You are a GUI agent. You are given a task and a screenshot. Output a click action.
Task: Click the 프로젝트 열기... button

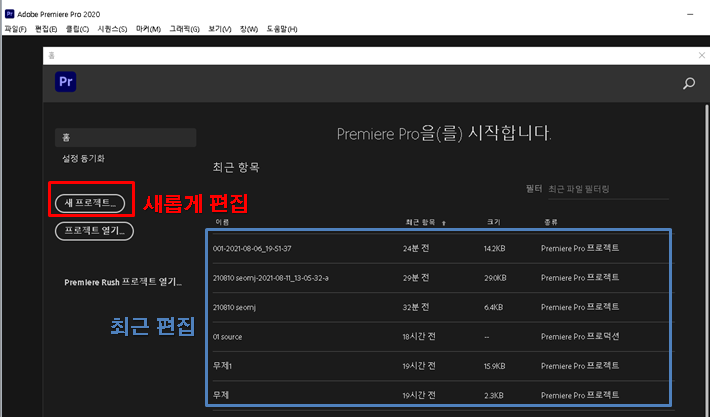tap(94, 231)
